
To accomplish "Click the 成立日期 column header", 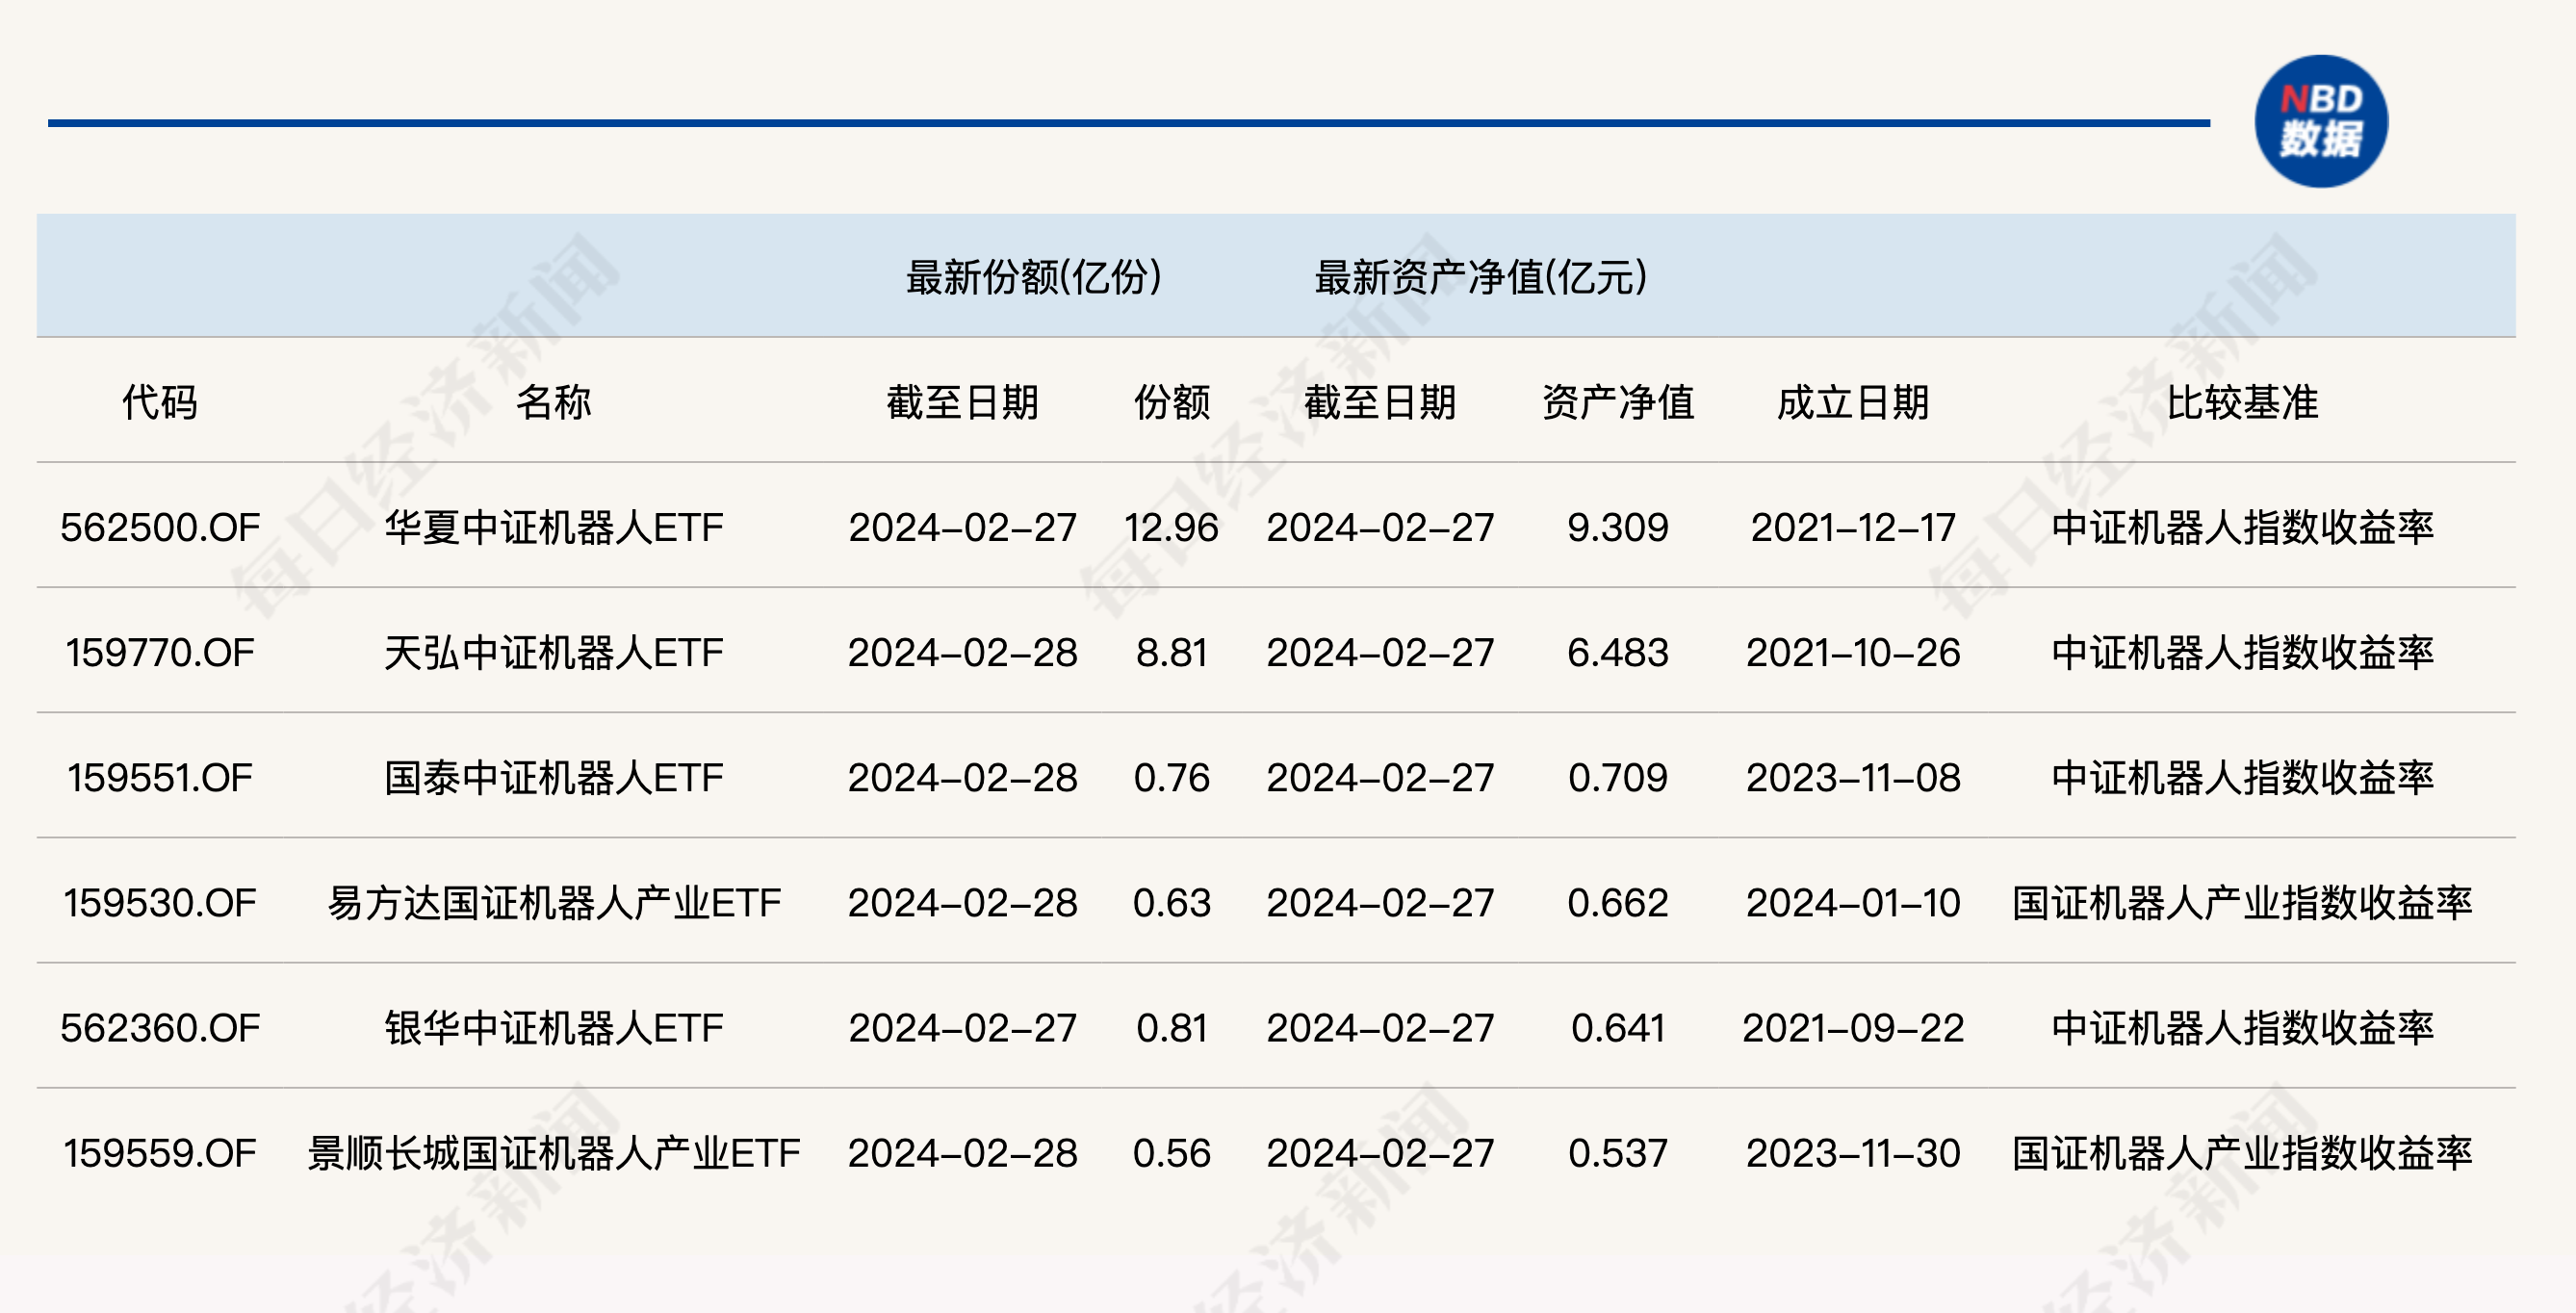I will [x=1853, y=402].
